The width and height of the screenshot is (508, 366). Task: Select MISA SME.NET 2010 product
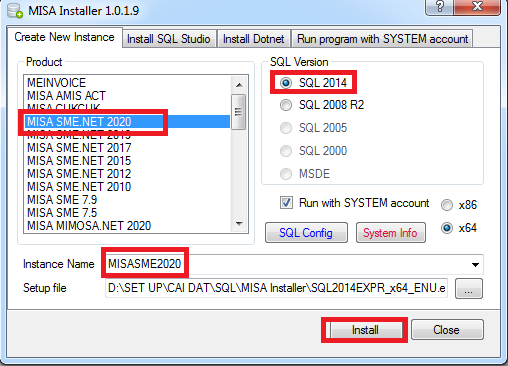coord(127,187)
